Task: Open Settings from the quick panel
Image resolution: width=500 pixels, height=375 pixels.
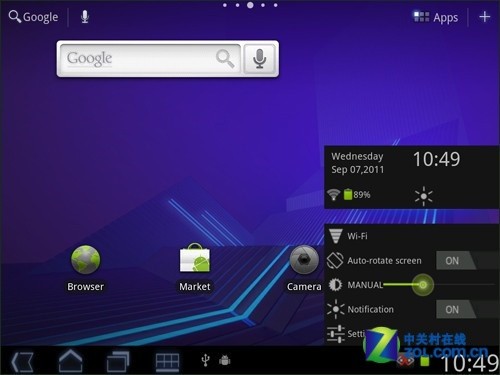Action: point(347,334)
